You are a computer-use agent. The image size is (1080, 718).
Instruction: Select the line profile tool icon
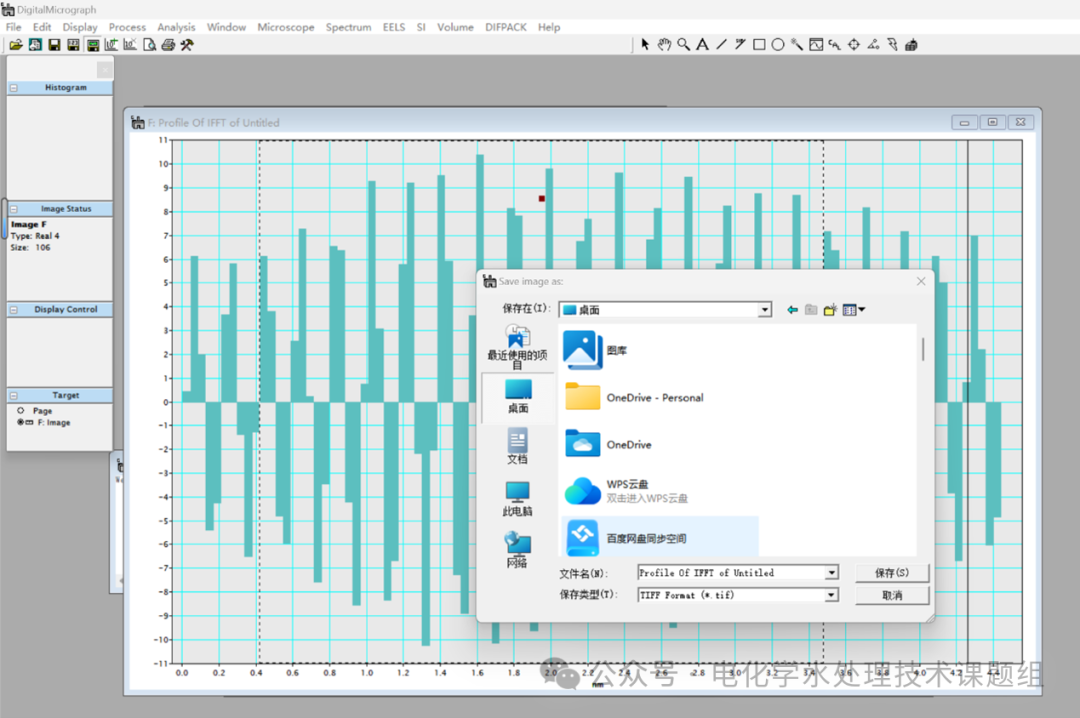pos(816,44)
